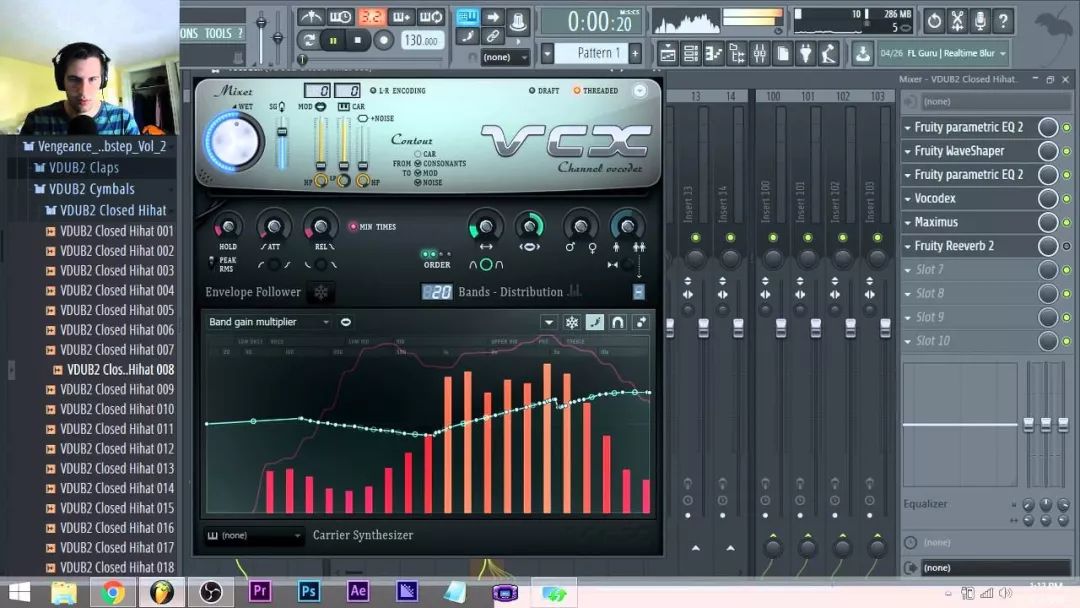Pause playback with the transport pause button
The height and width of the screenshot is (608, 1080).
tap(333, 41)
